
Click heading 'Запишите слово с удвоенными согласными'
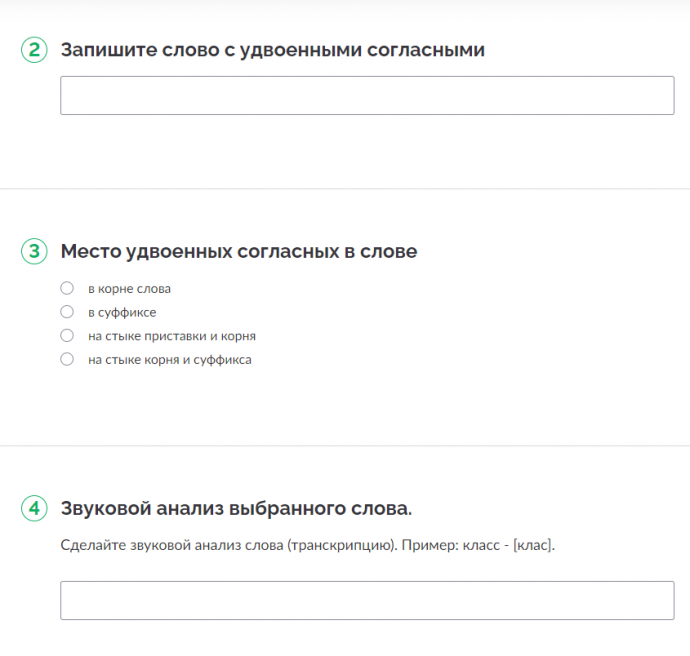coord(273,50)
